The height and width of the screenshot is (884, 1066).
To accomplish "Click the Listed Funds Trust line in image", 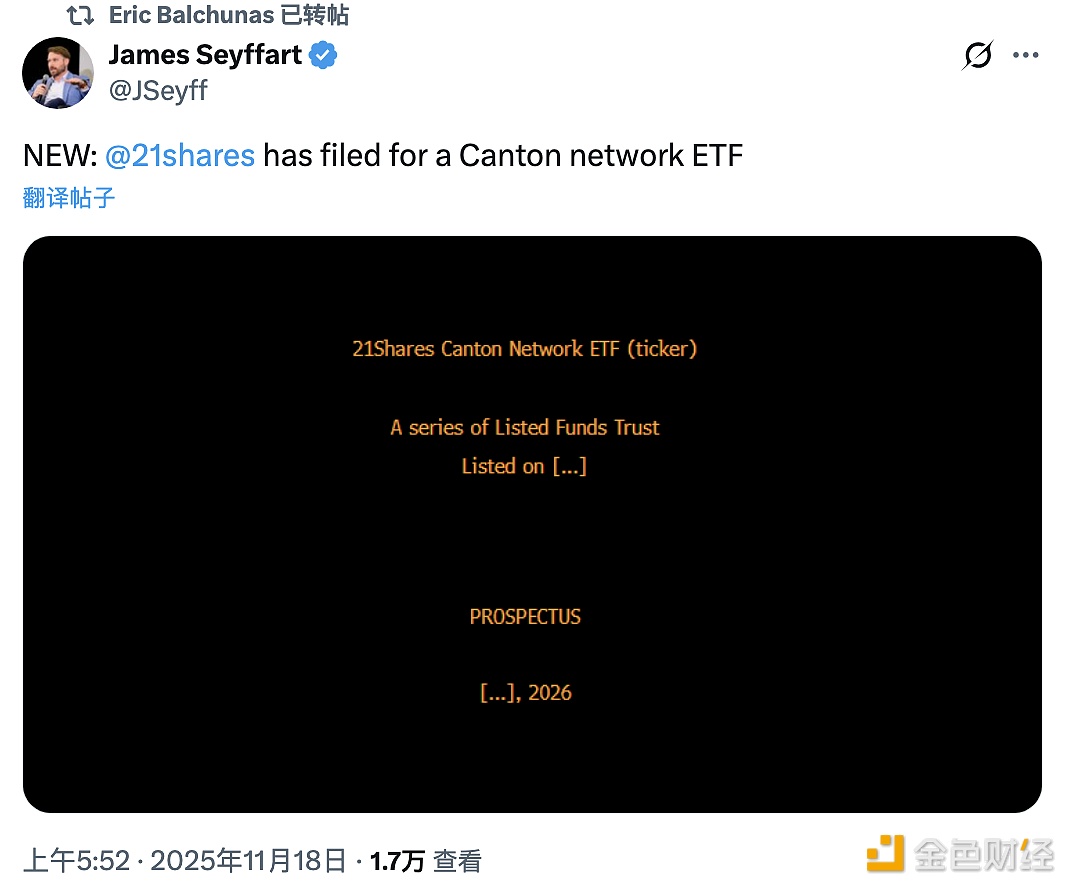I will pos(525,427).
